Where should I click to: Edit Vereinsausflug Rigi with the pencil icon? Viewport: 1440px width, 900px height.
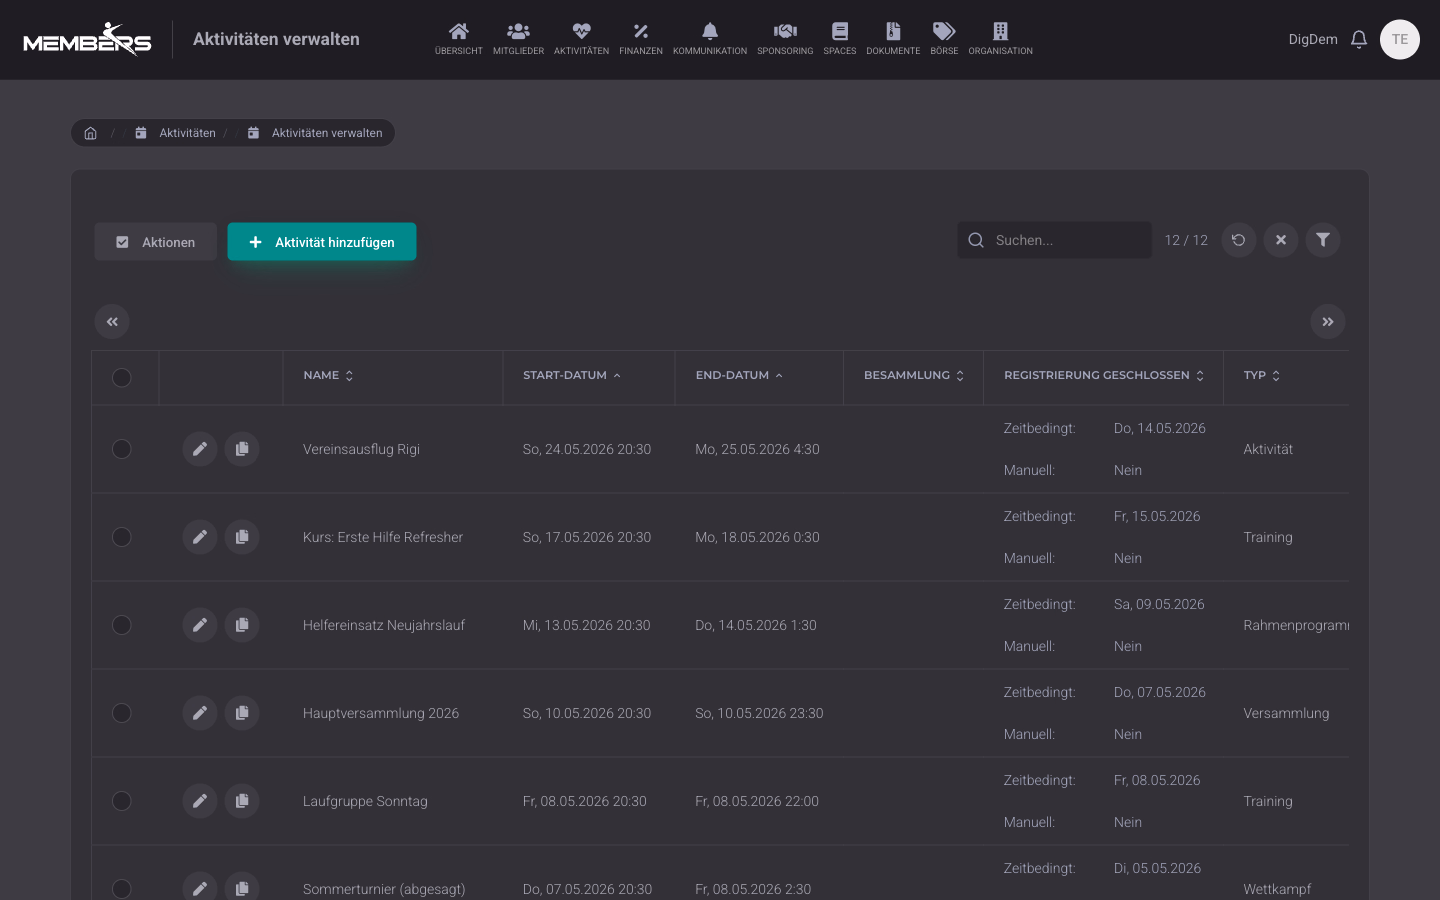click(x=200, y=449)
